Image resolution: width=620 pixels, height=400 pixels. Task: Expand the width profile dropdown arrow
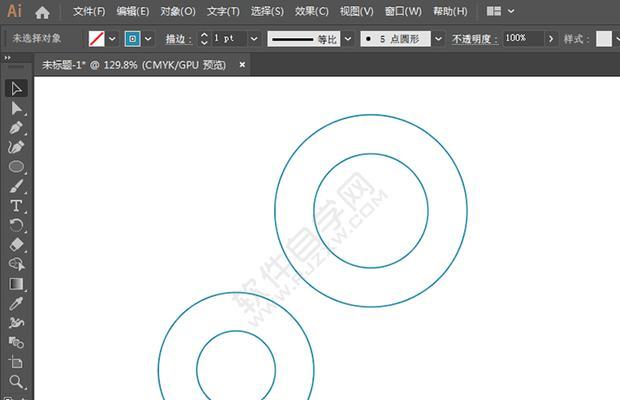click(348, 39)
